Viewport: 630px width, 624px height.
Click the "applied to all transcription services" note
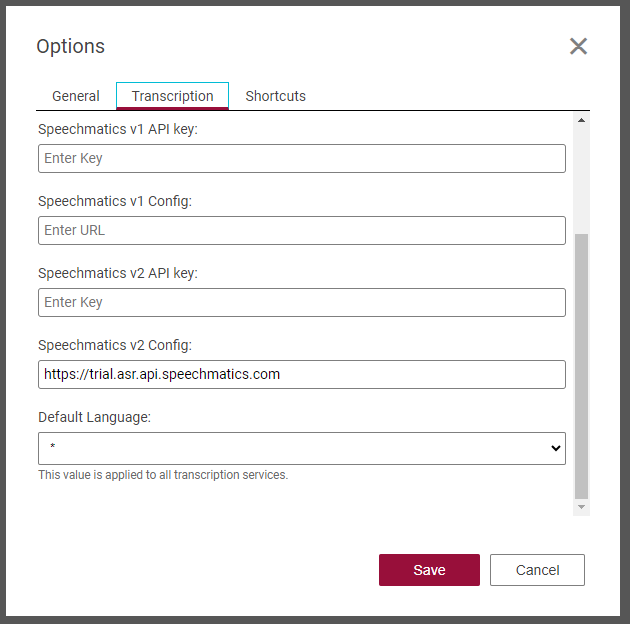163,475
